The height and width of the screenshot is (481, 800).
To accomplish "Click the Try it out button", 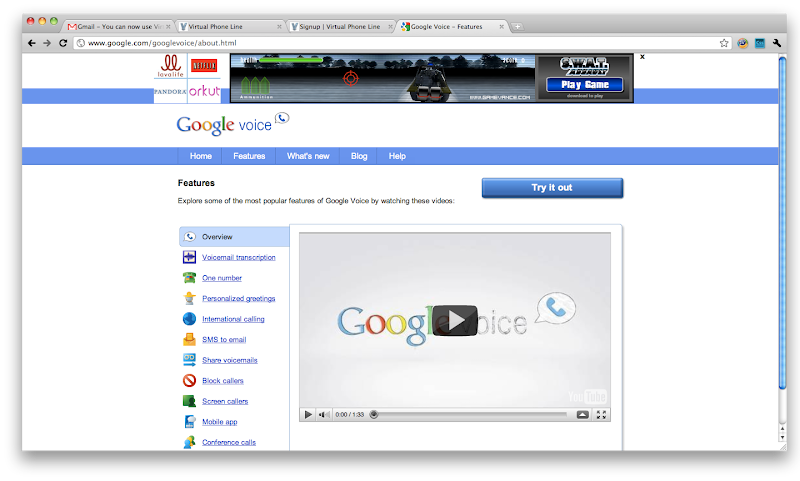I will point(552,188).
